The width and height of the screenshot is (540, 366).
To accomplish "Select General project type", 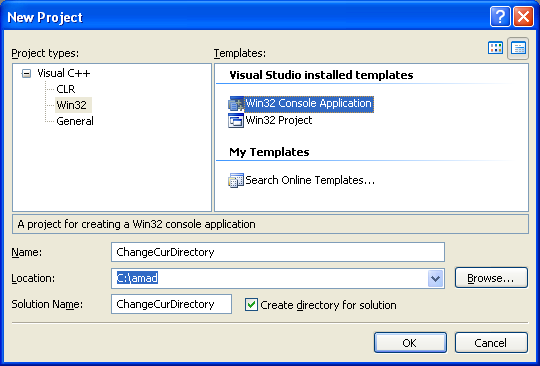I will click(75, 121).
